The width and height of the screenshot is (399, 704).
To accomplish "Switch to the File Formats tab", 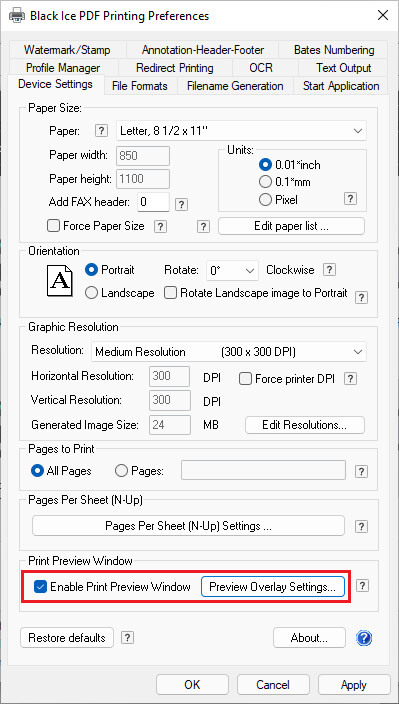I will point(140,86).
